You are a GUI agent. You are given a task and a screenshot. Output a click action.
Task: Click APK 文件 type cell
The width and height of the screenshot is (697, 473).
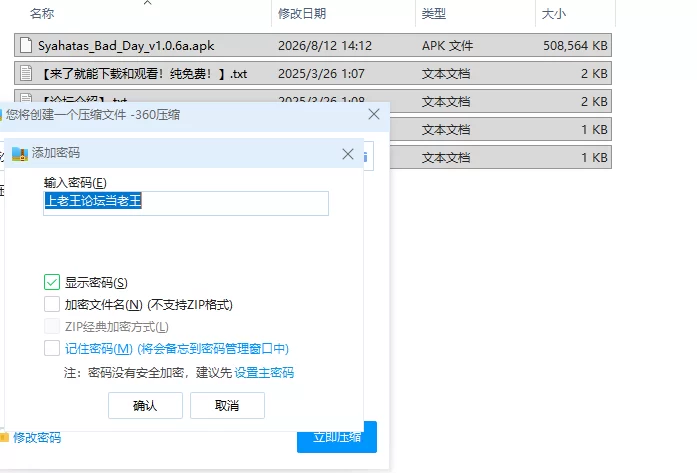point(447,45)
